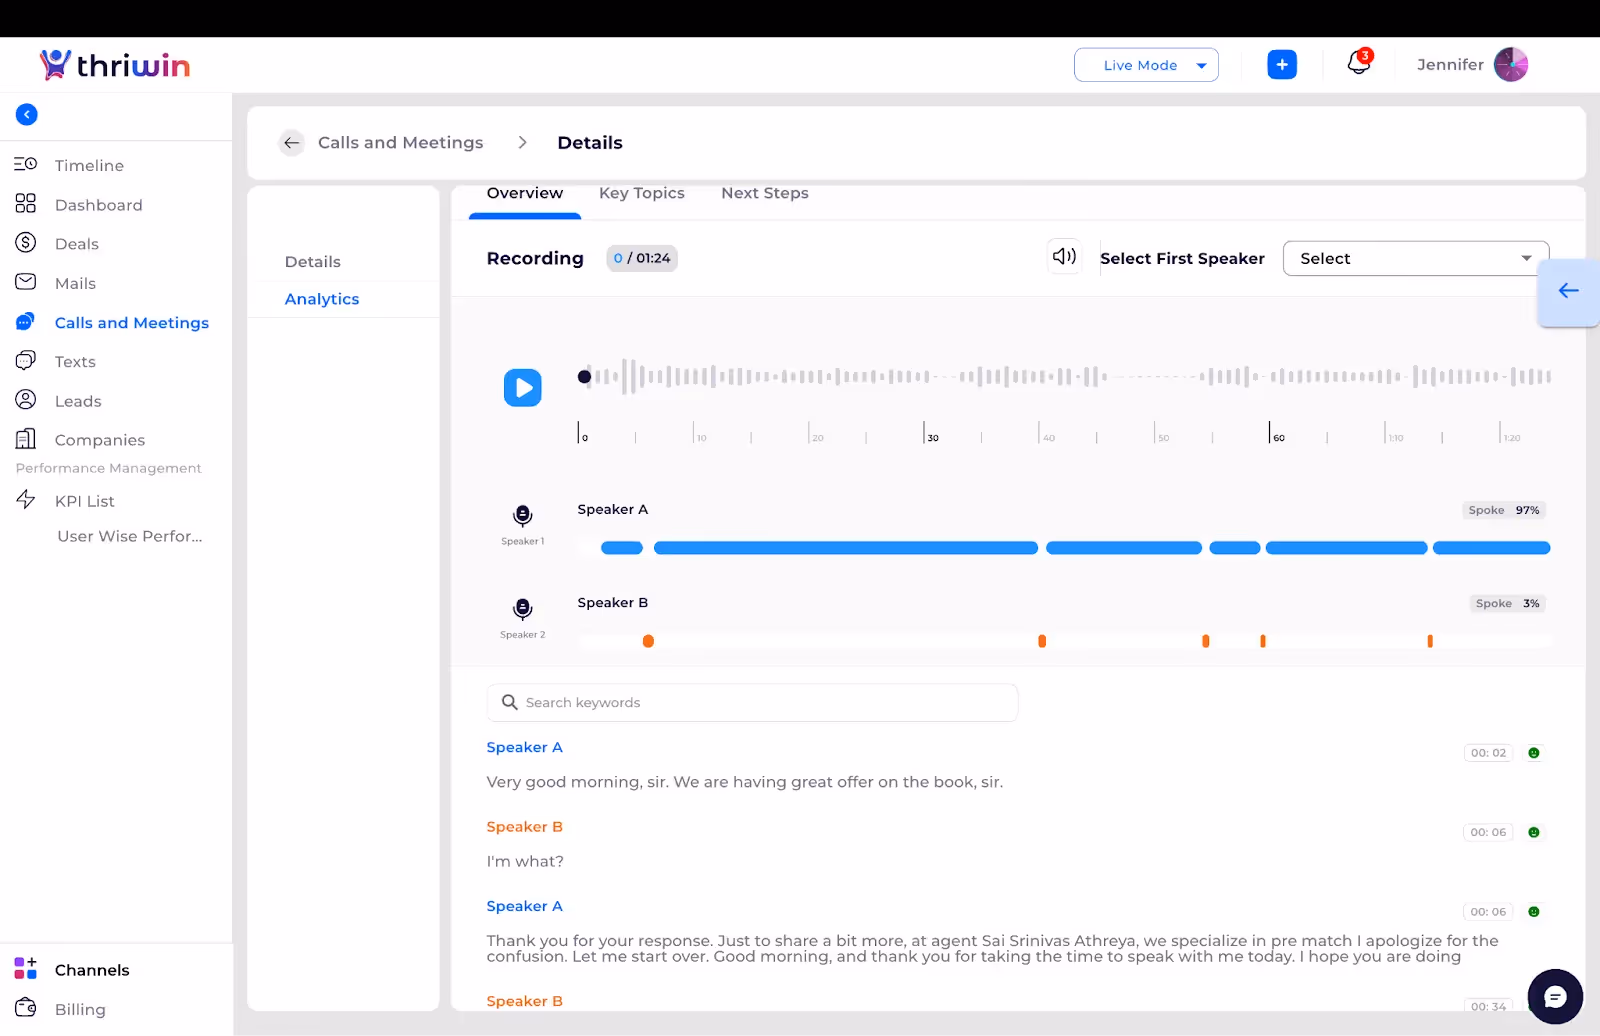Click the Calls and Meetings chat icon

(26, 322)
